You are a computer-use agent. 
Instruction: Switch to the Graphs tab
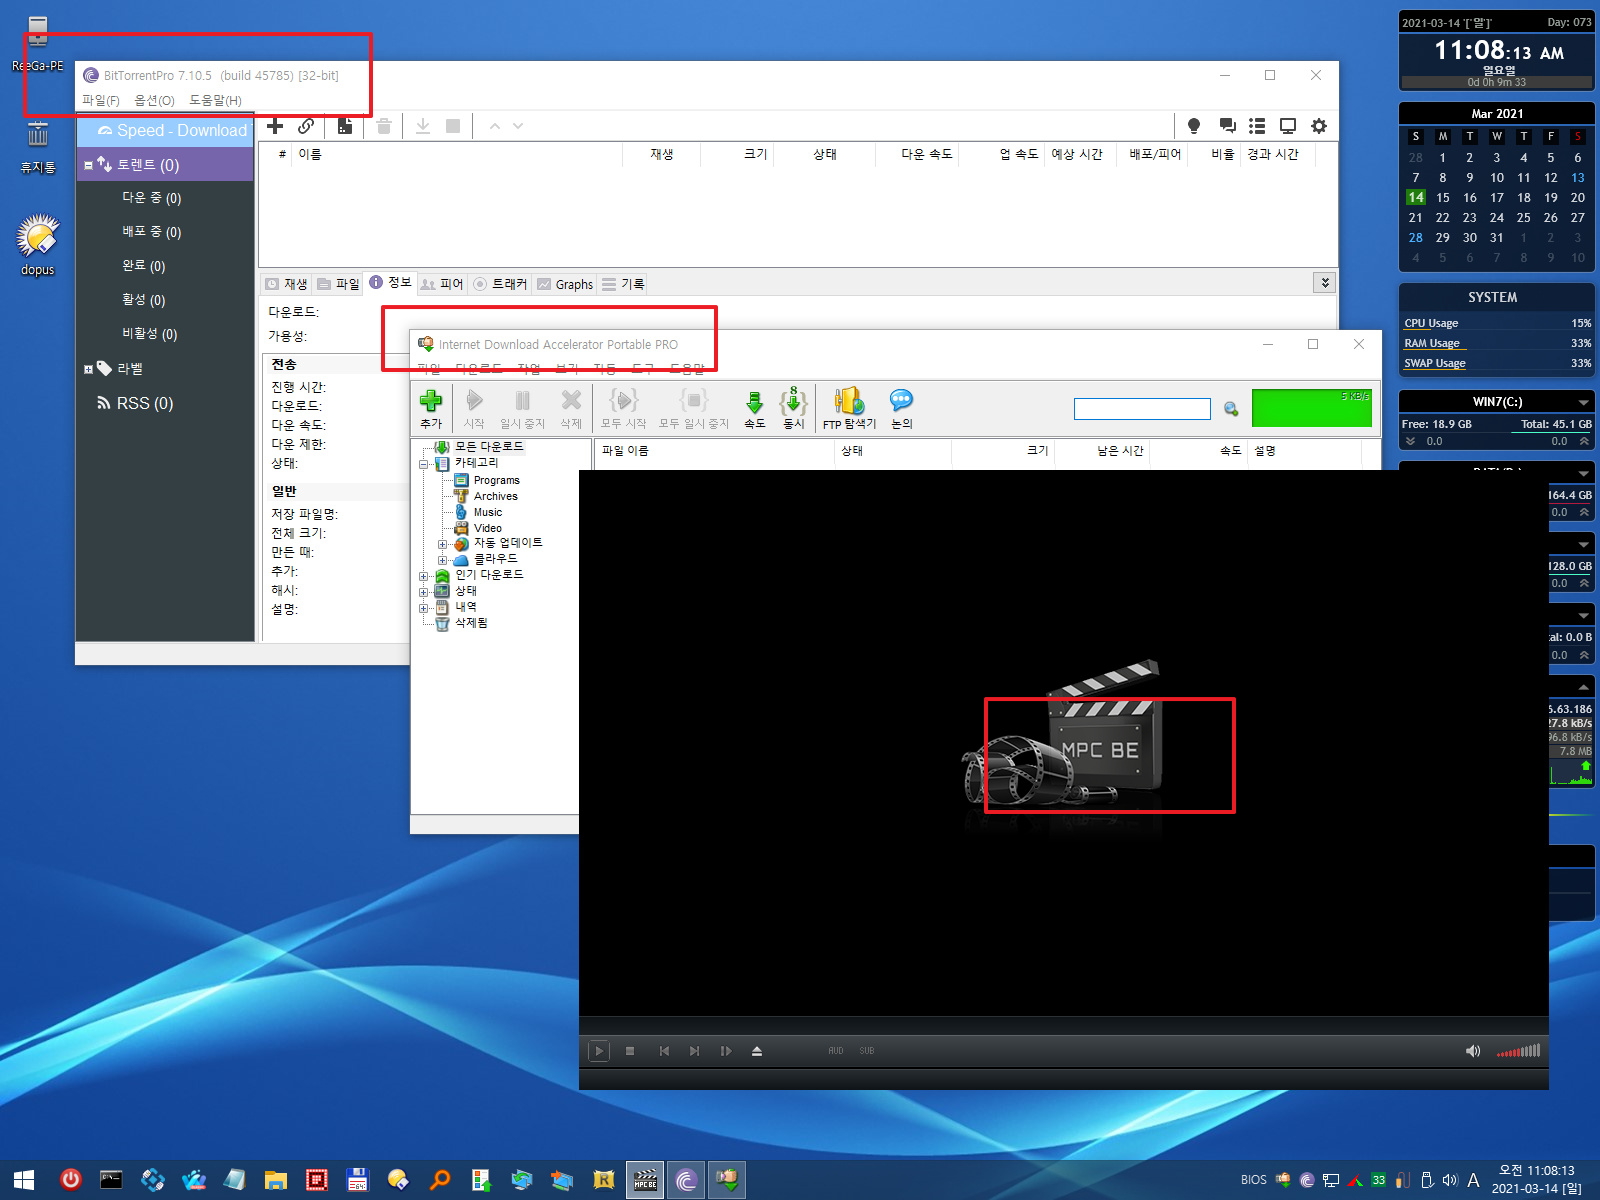[565, 284]
